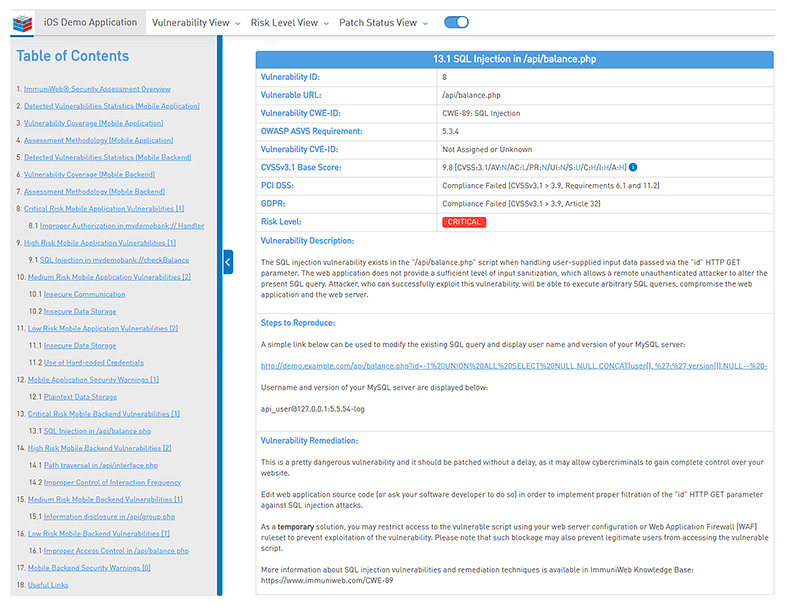
Task: Open Insecure Communication subsection
Action: tap(85, 294)
